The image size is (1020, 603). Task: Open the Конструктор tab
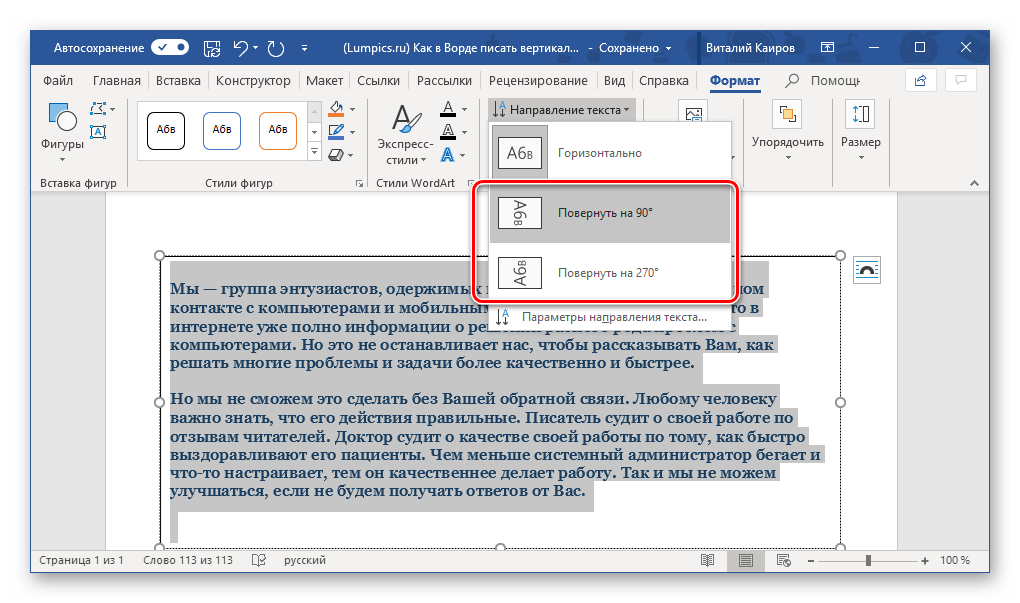253,81
